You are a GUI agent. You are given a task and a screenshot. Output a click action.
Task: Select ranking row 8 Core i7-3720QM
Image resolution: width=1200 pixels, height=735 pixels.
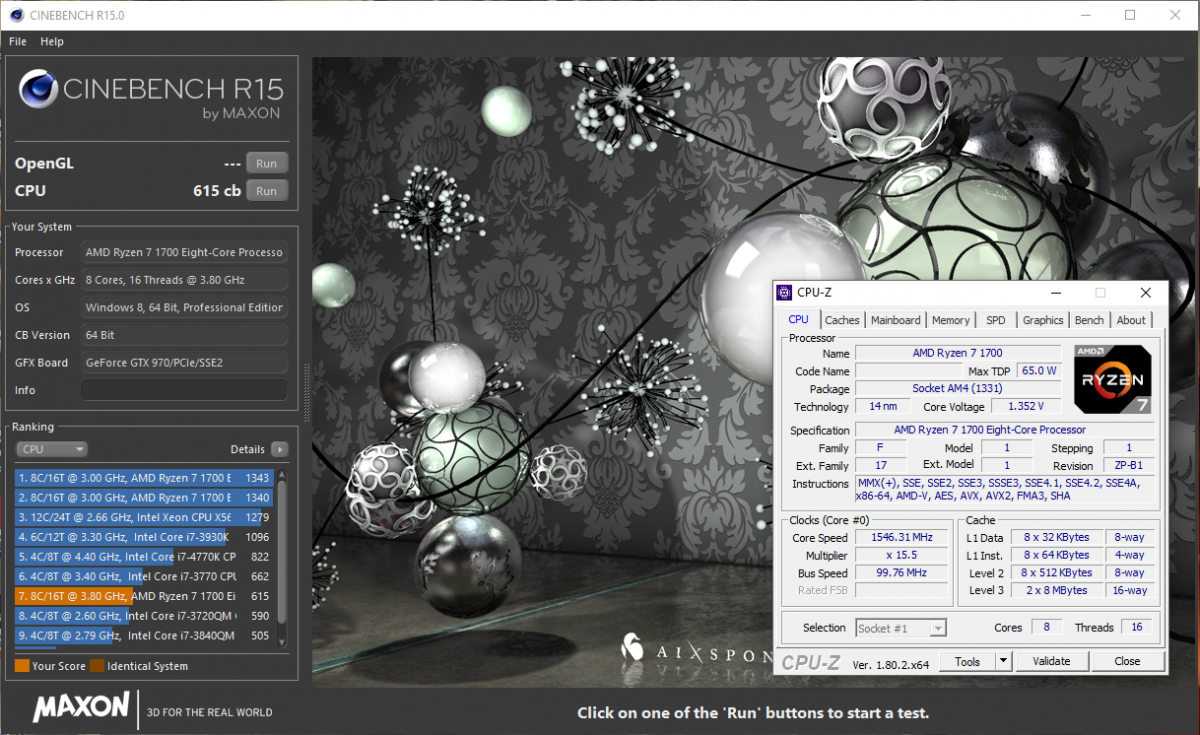[x=144, y=615]
